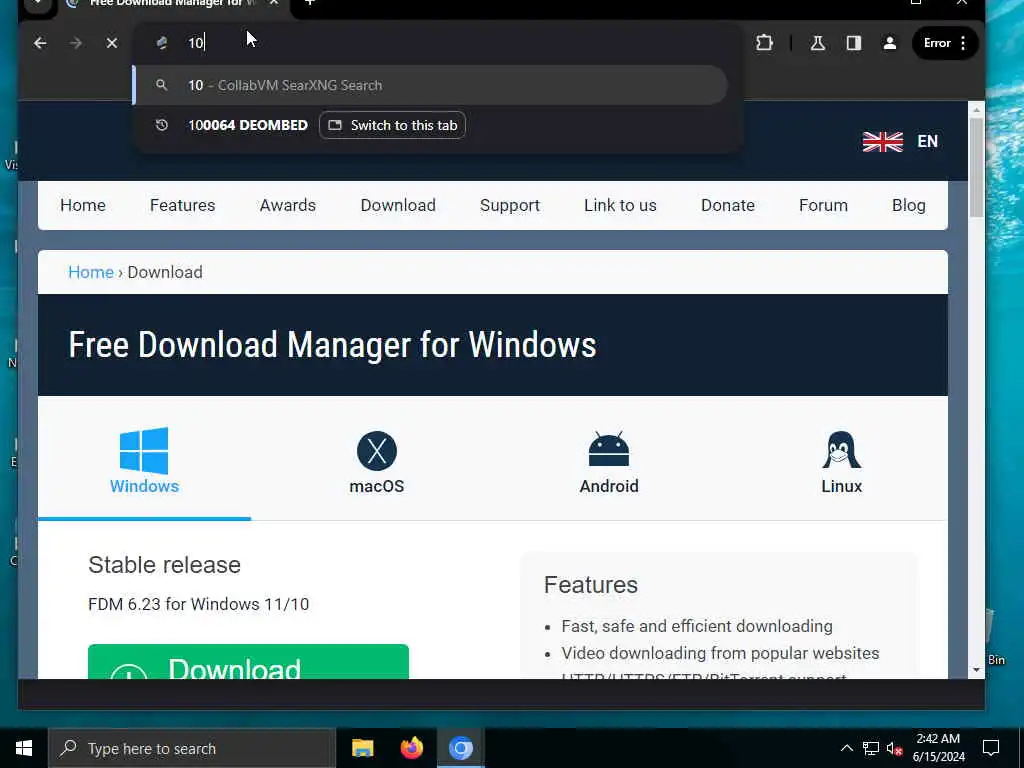This screenshot has width=1024, height=768.
Task: Click the scrollbar up arrow
Action: 976,110
